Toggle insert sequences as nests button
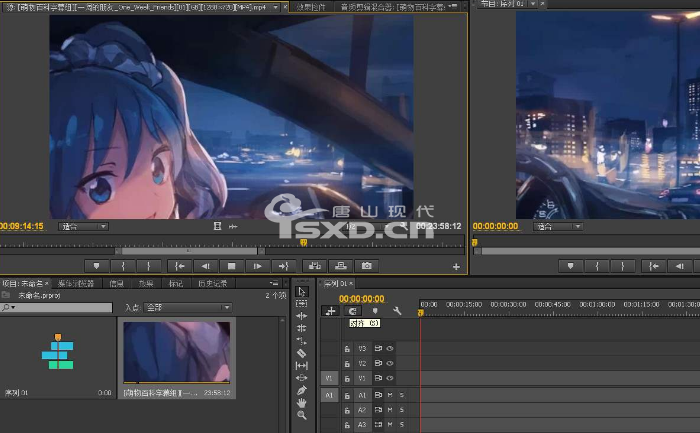This screenshot has height=433, width=700. click(330, 311)
